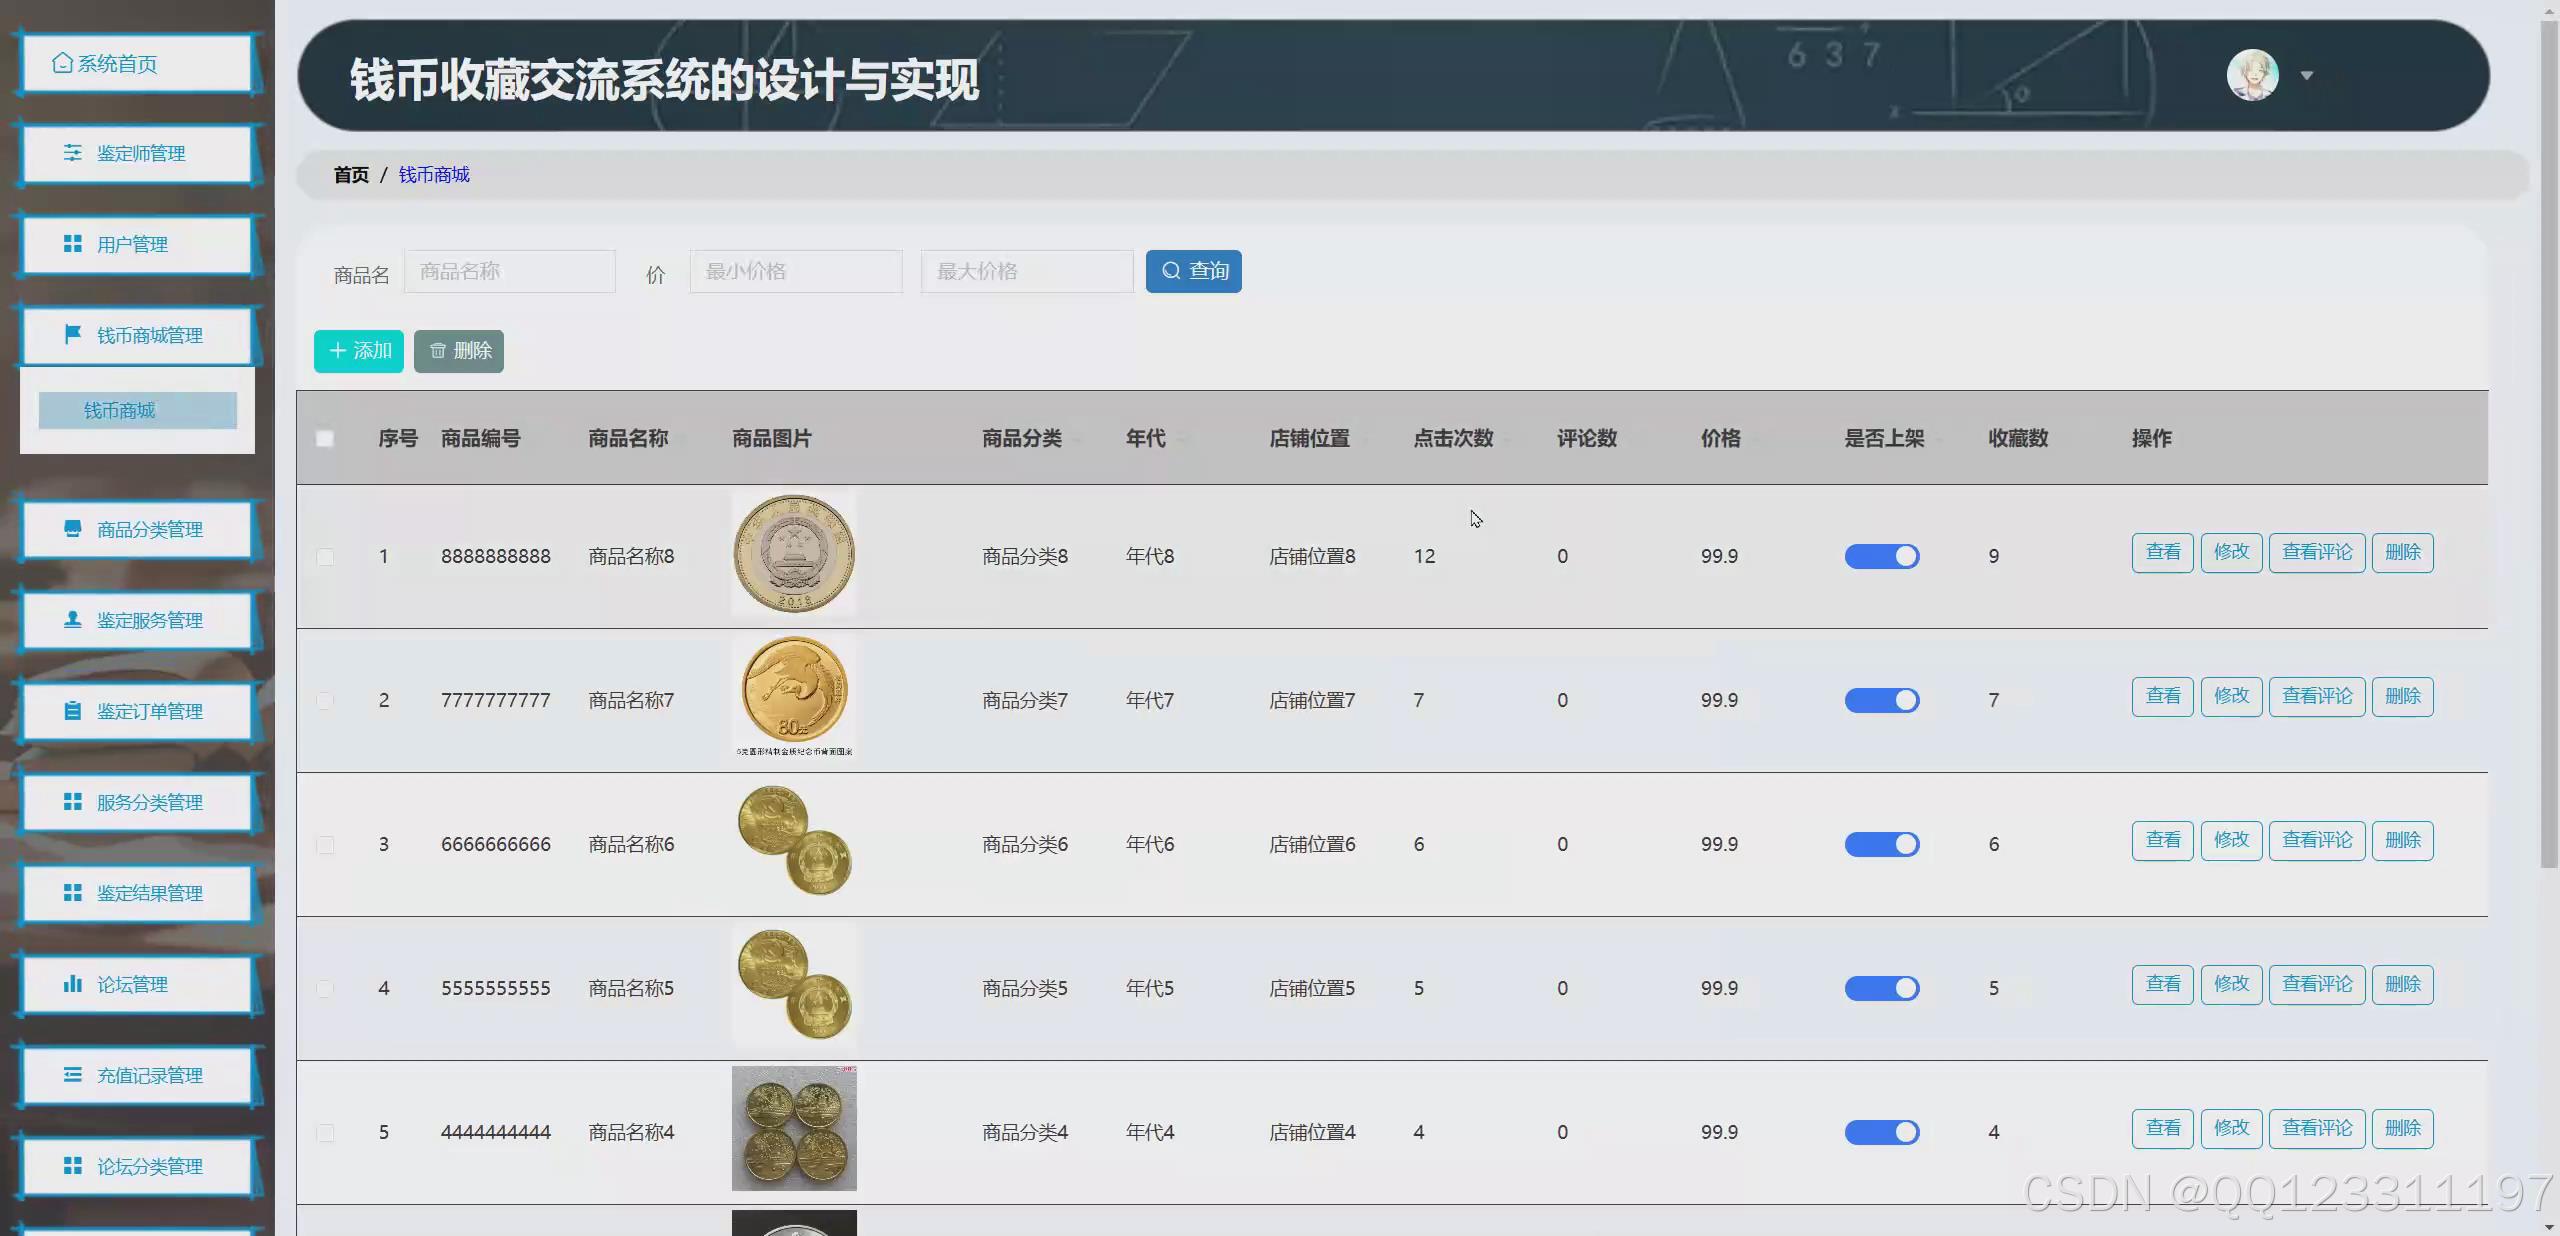Disable 是否上架 toggle for 商品名称8
The image size is (2560, 1236).
click(1881, 556)
